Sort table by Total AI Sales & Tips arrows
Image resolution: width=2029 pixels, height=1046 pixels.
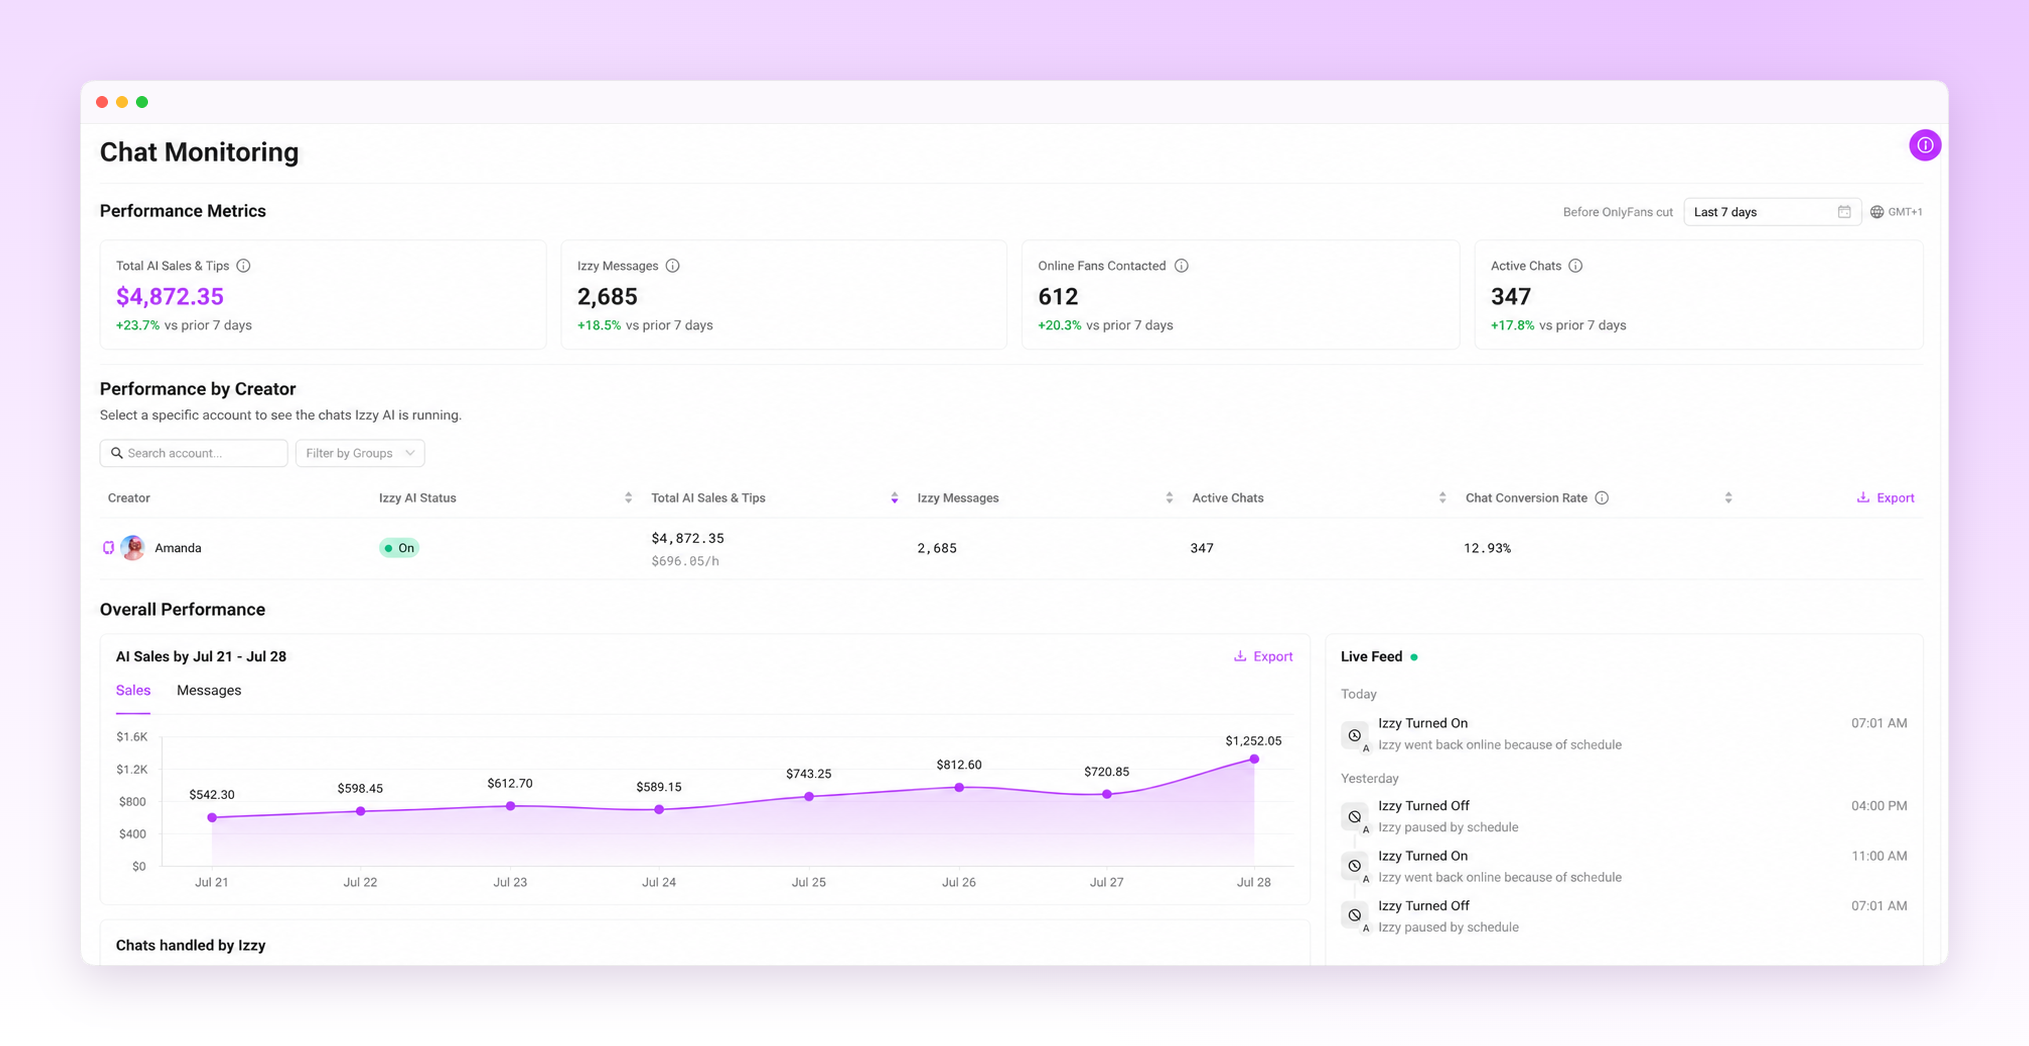click(894, 498)
